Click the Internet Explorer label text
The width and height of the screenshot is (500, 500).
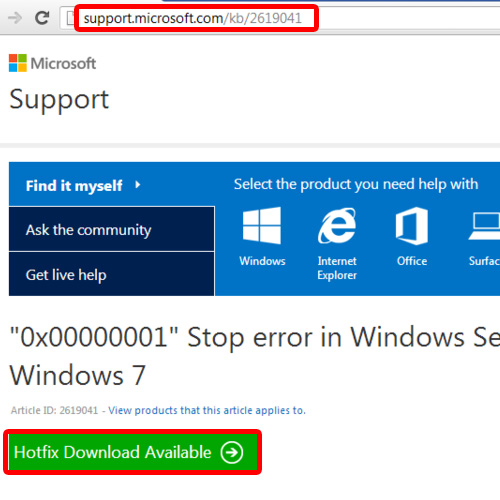337,268
